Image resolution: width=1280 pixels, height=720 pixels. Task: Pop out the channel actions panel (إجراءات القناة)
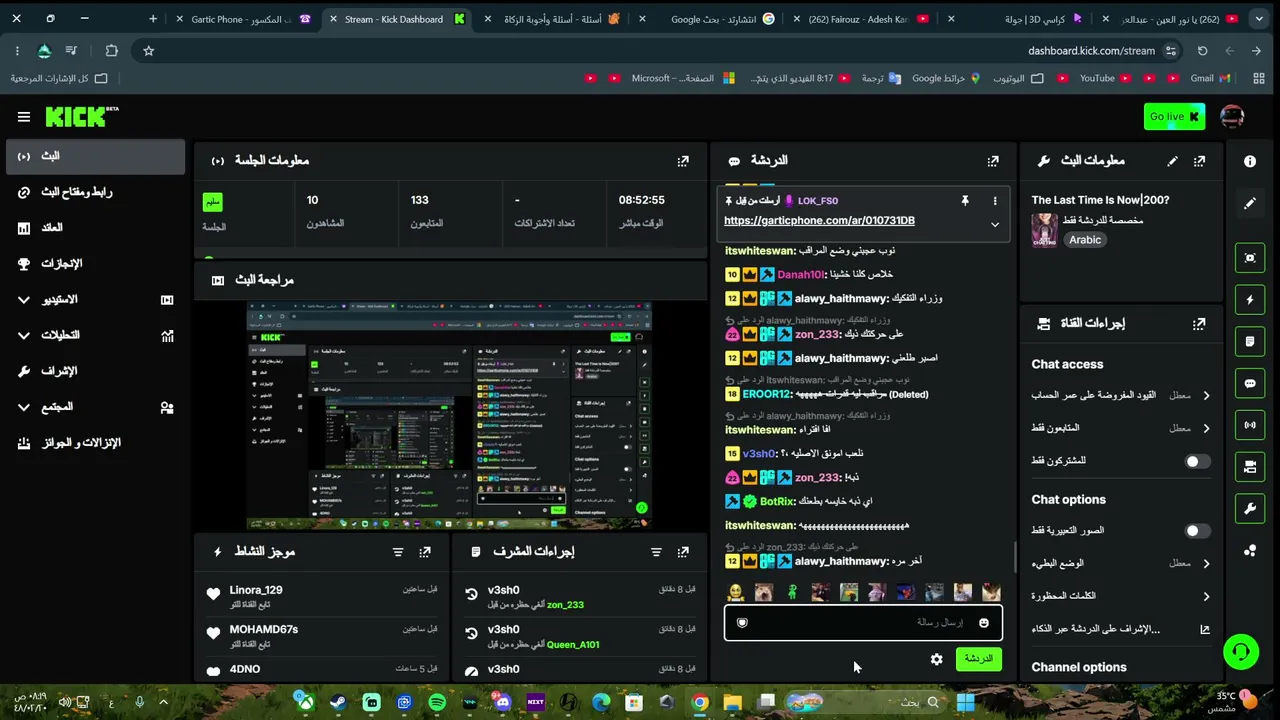coord(1199,324)
